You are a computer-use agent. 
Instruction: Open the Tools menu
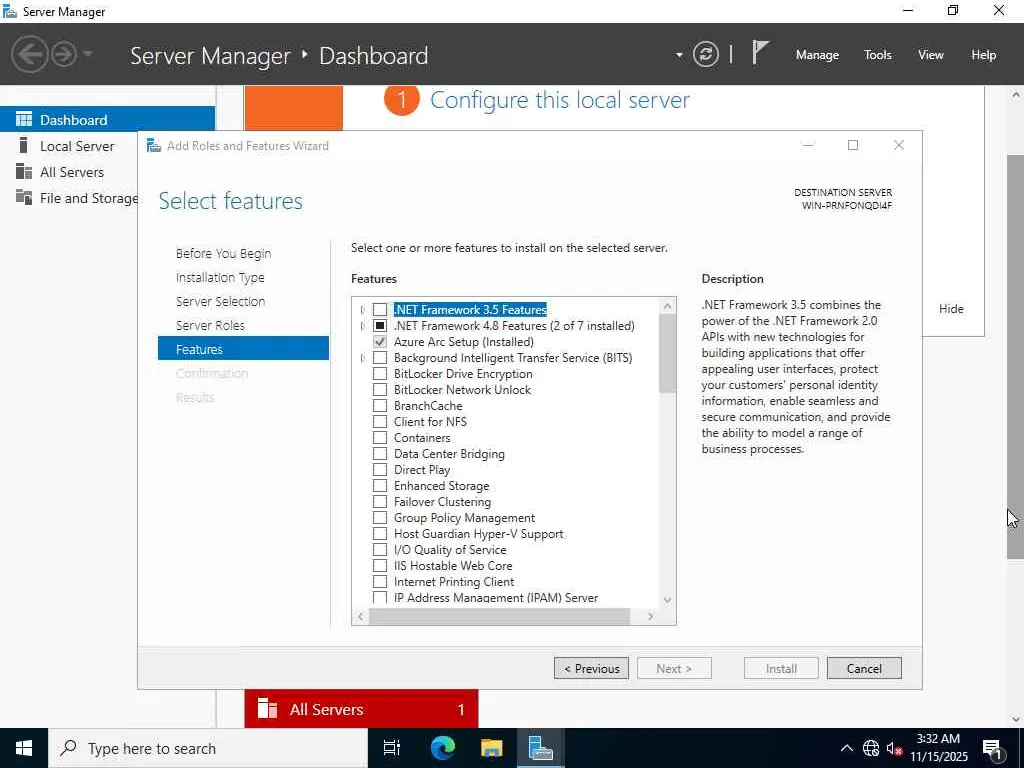coord(878,55)
